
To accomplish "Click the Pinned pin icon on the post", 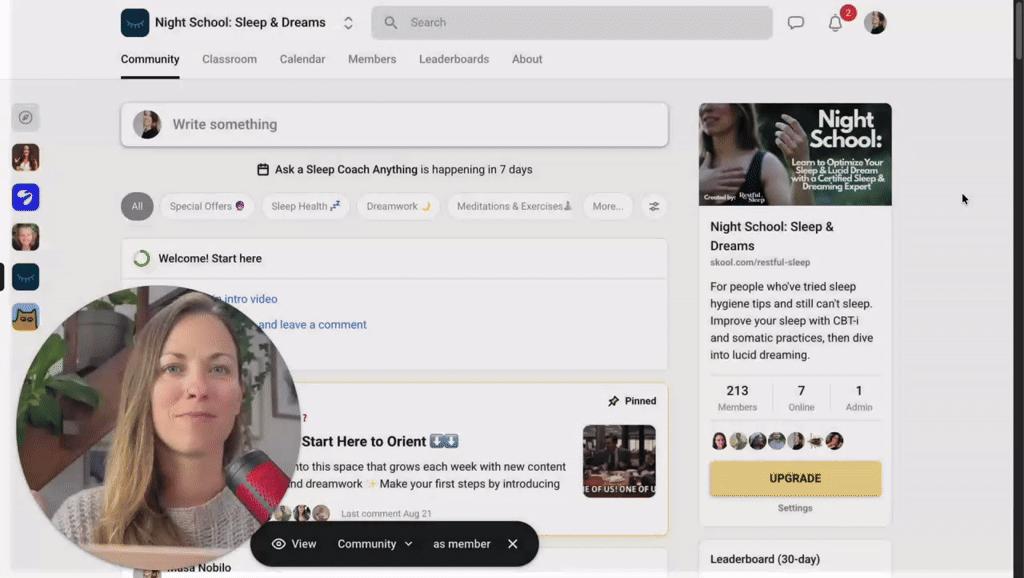I will pos(613,401).
